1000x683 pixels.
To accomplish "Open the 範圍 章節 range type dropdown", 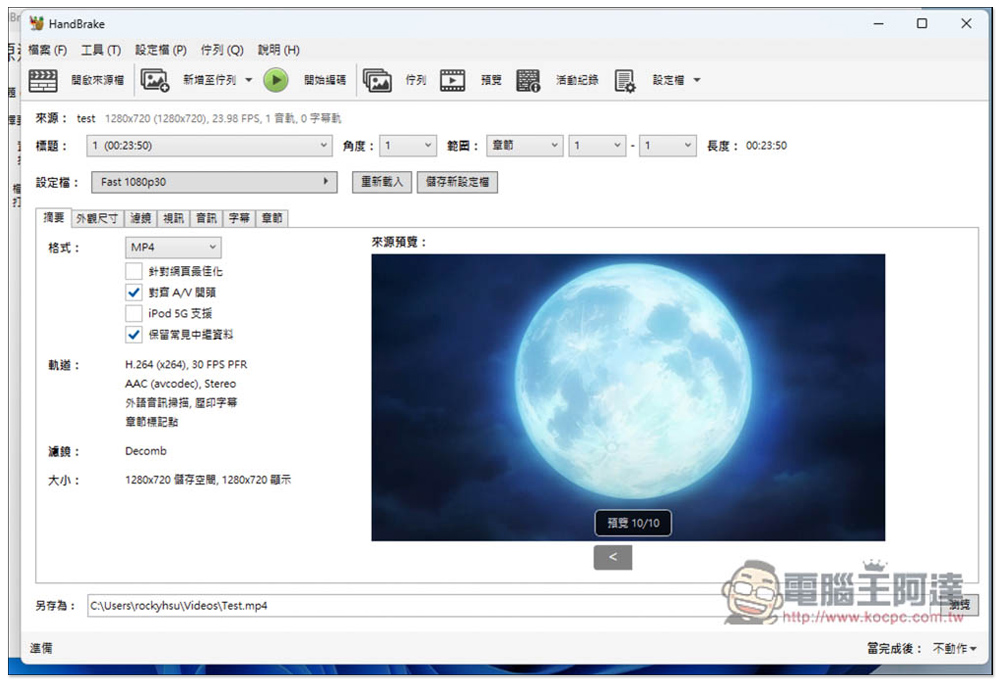I will coord(524,145).
